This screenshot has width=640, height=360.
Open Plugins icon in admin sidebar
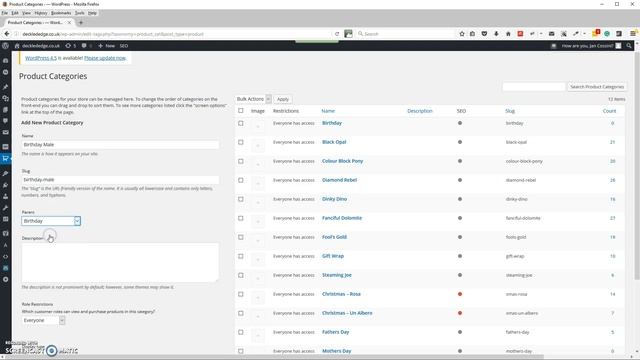tap(5, 185)
